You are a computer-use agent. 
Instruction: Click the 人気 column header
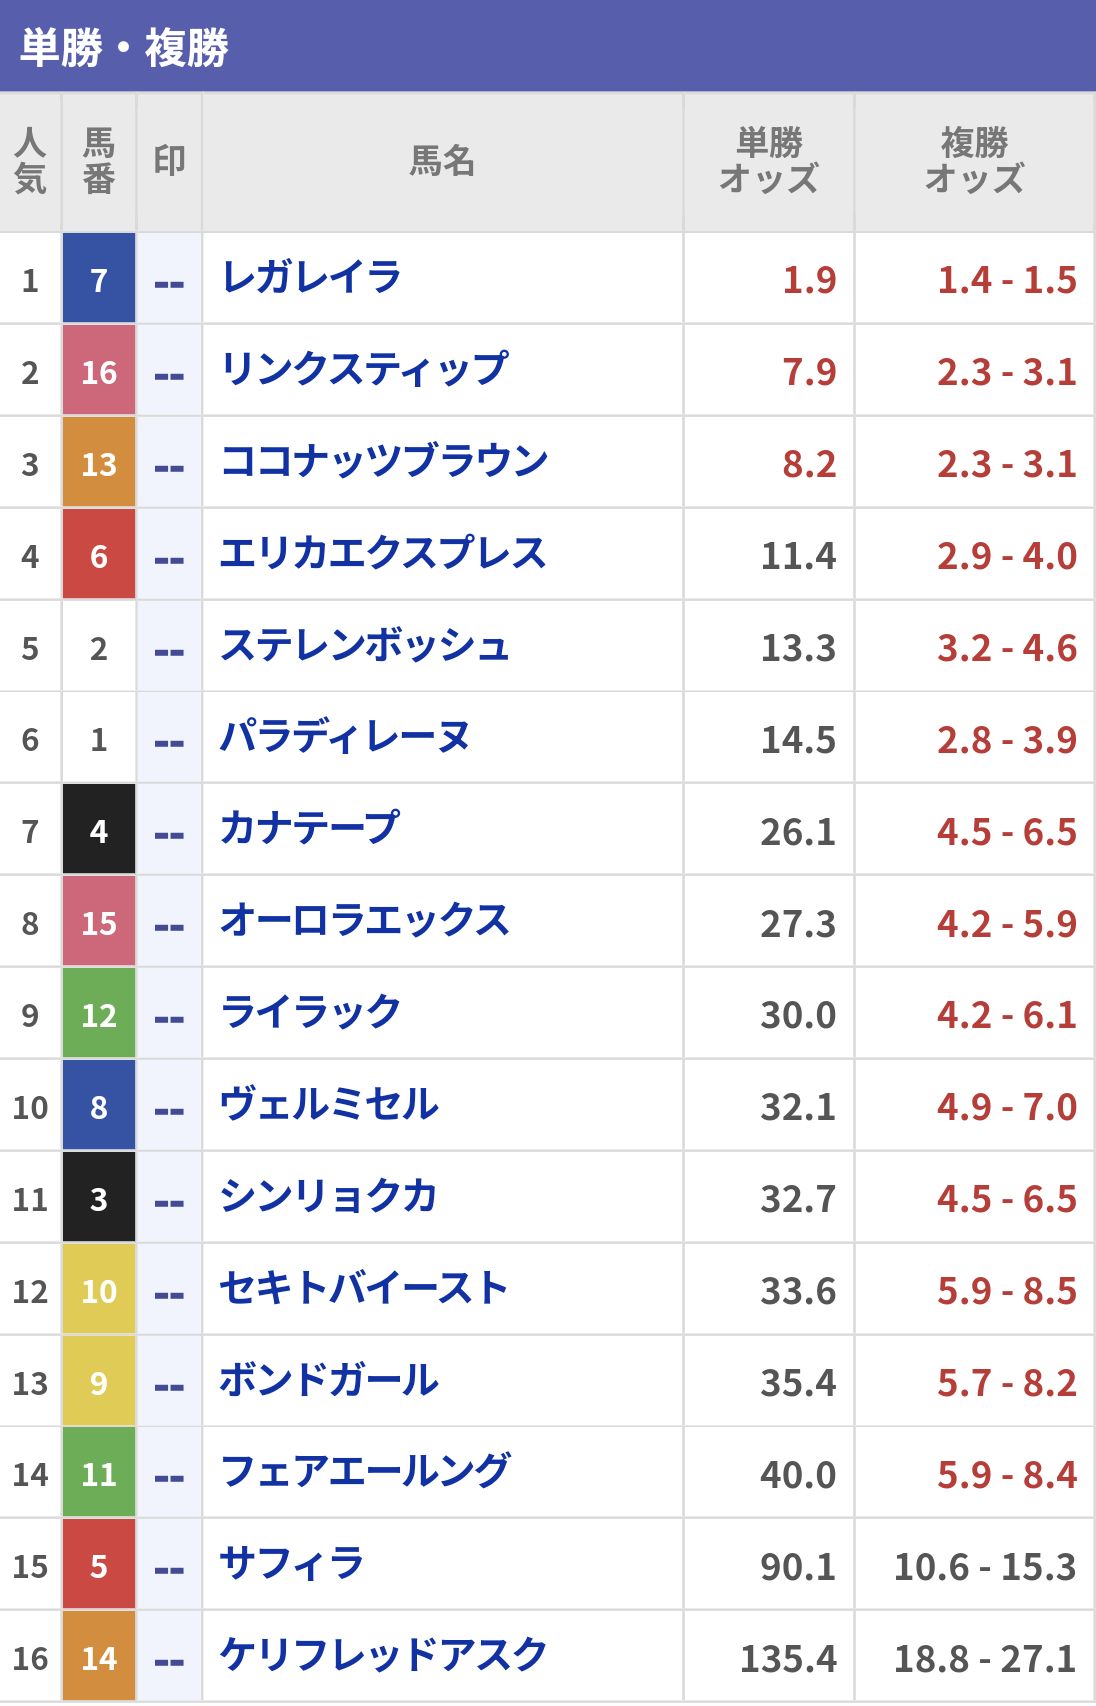(x=30, y=162)
